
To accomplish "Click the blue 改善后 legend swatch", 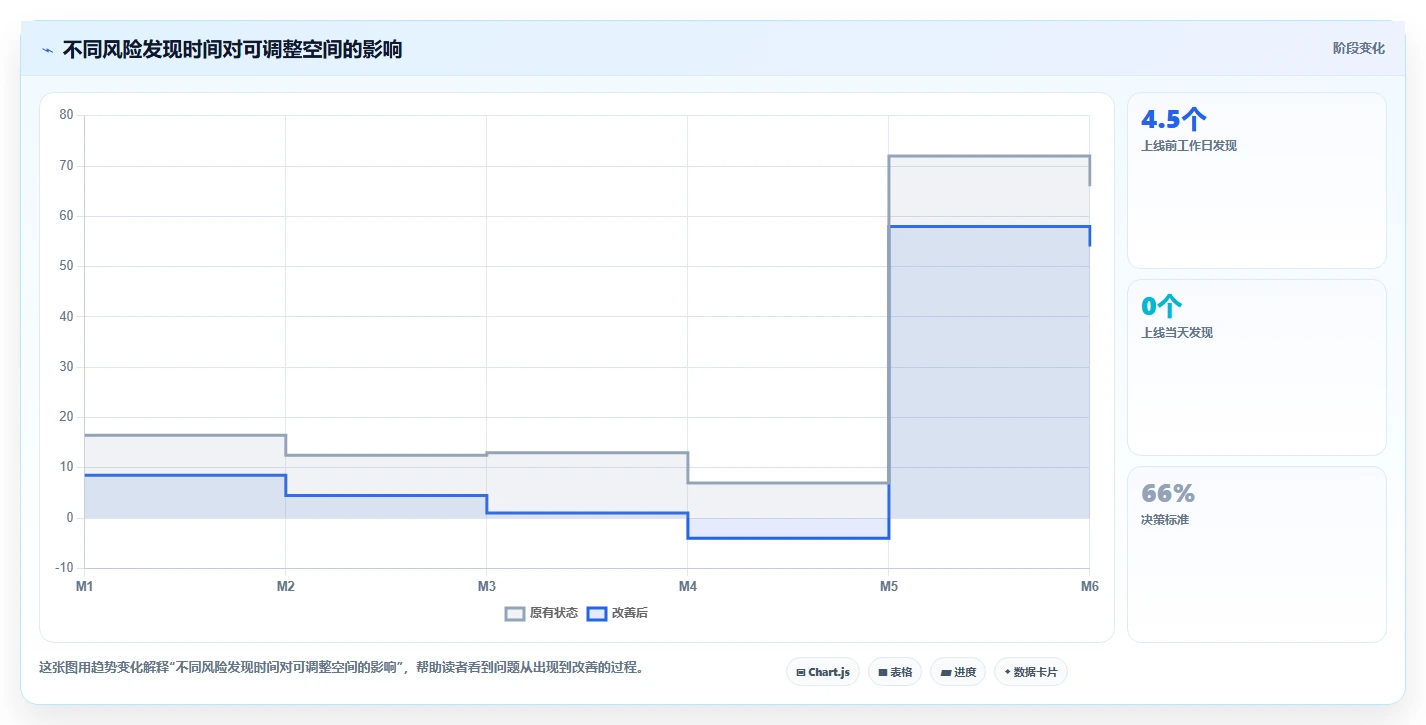I will pyautogui.click(x=597, y=613).
